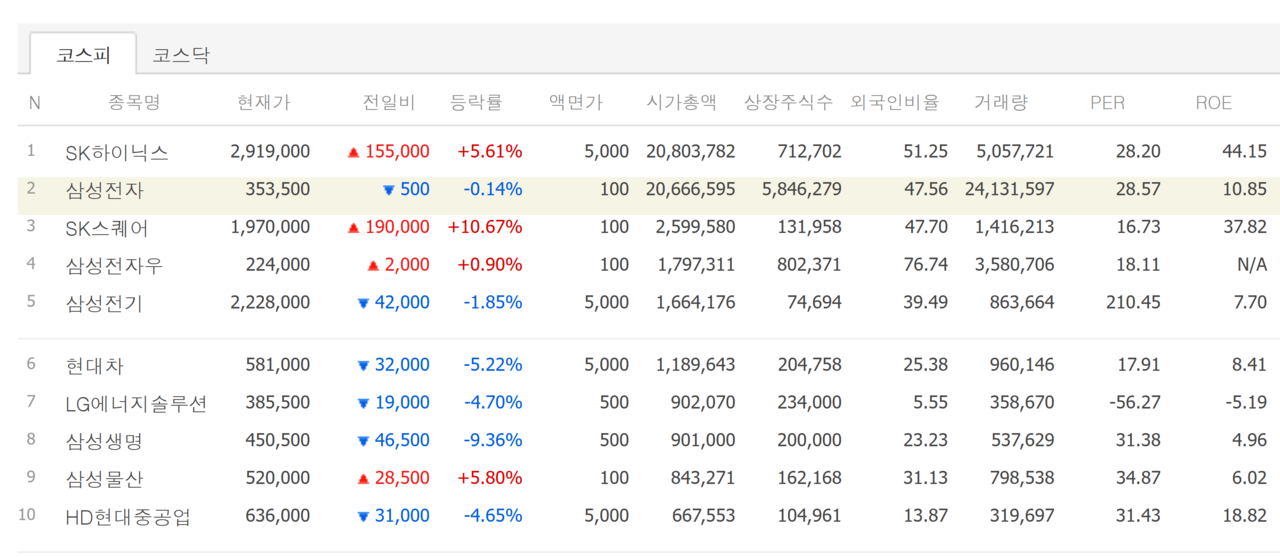Screen dimensions: 1280x557
Task: Click the ROE column header
Action: coord(1214,102)
